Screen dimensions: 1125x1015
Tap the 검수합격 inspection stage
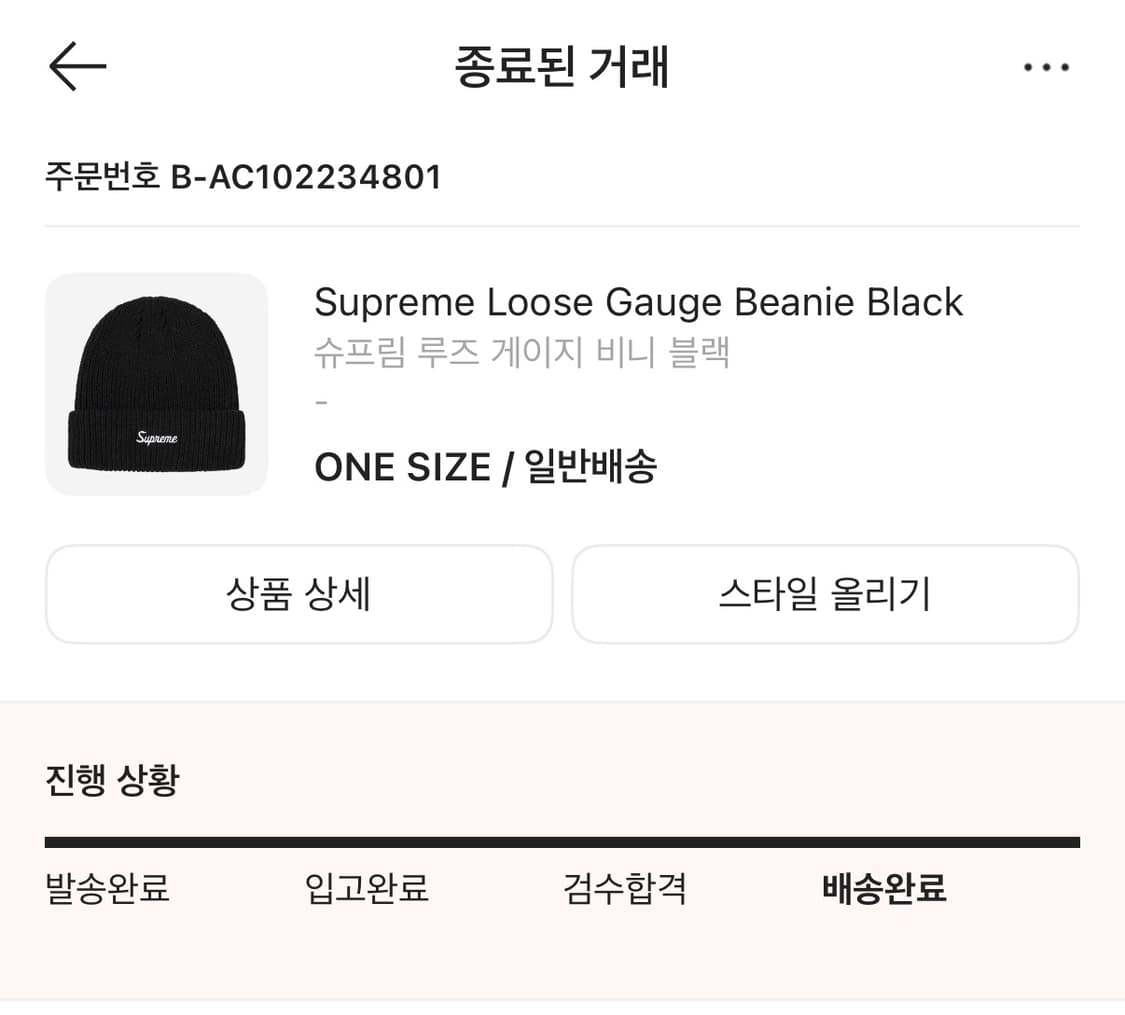(623, 889)
